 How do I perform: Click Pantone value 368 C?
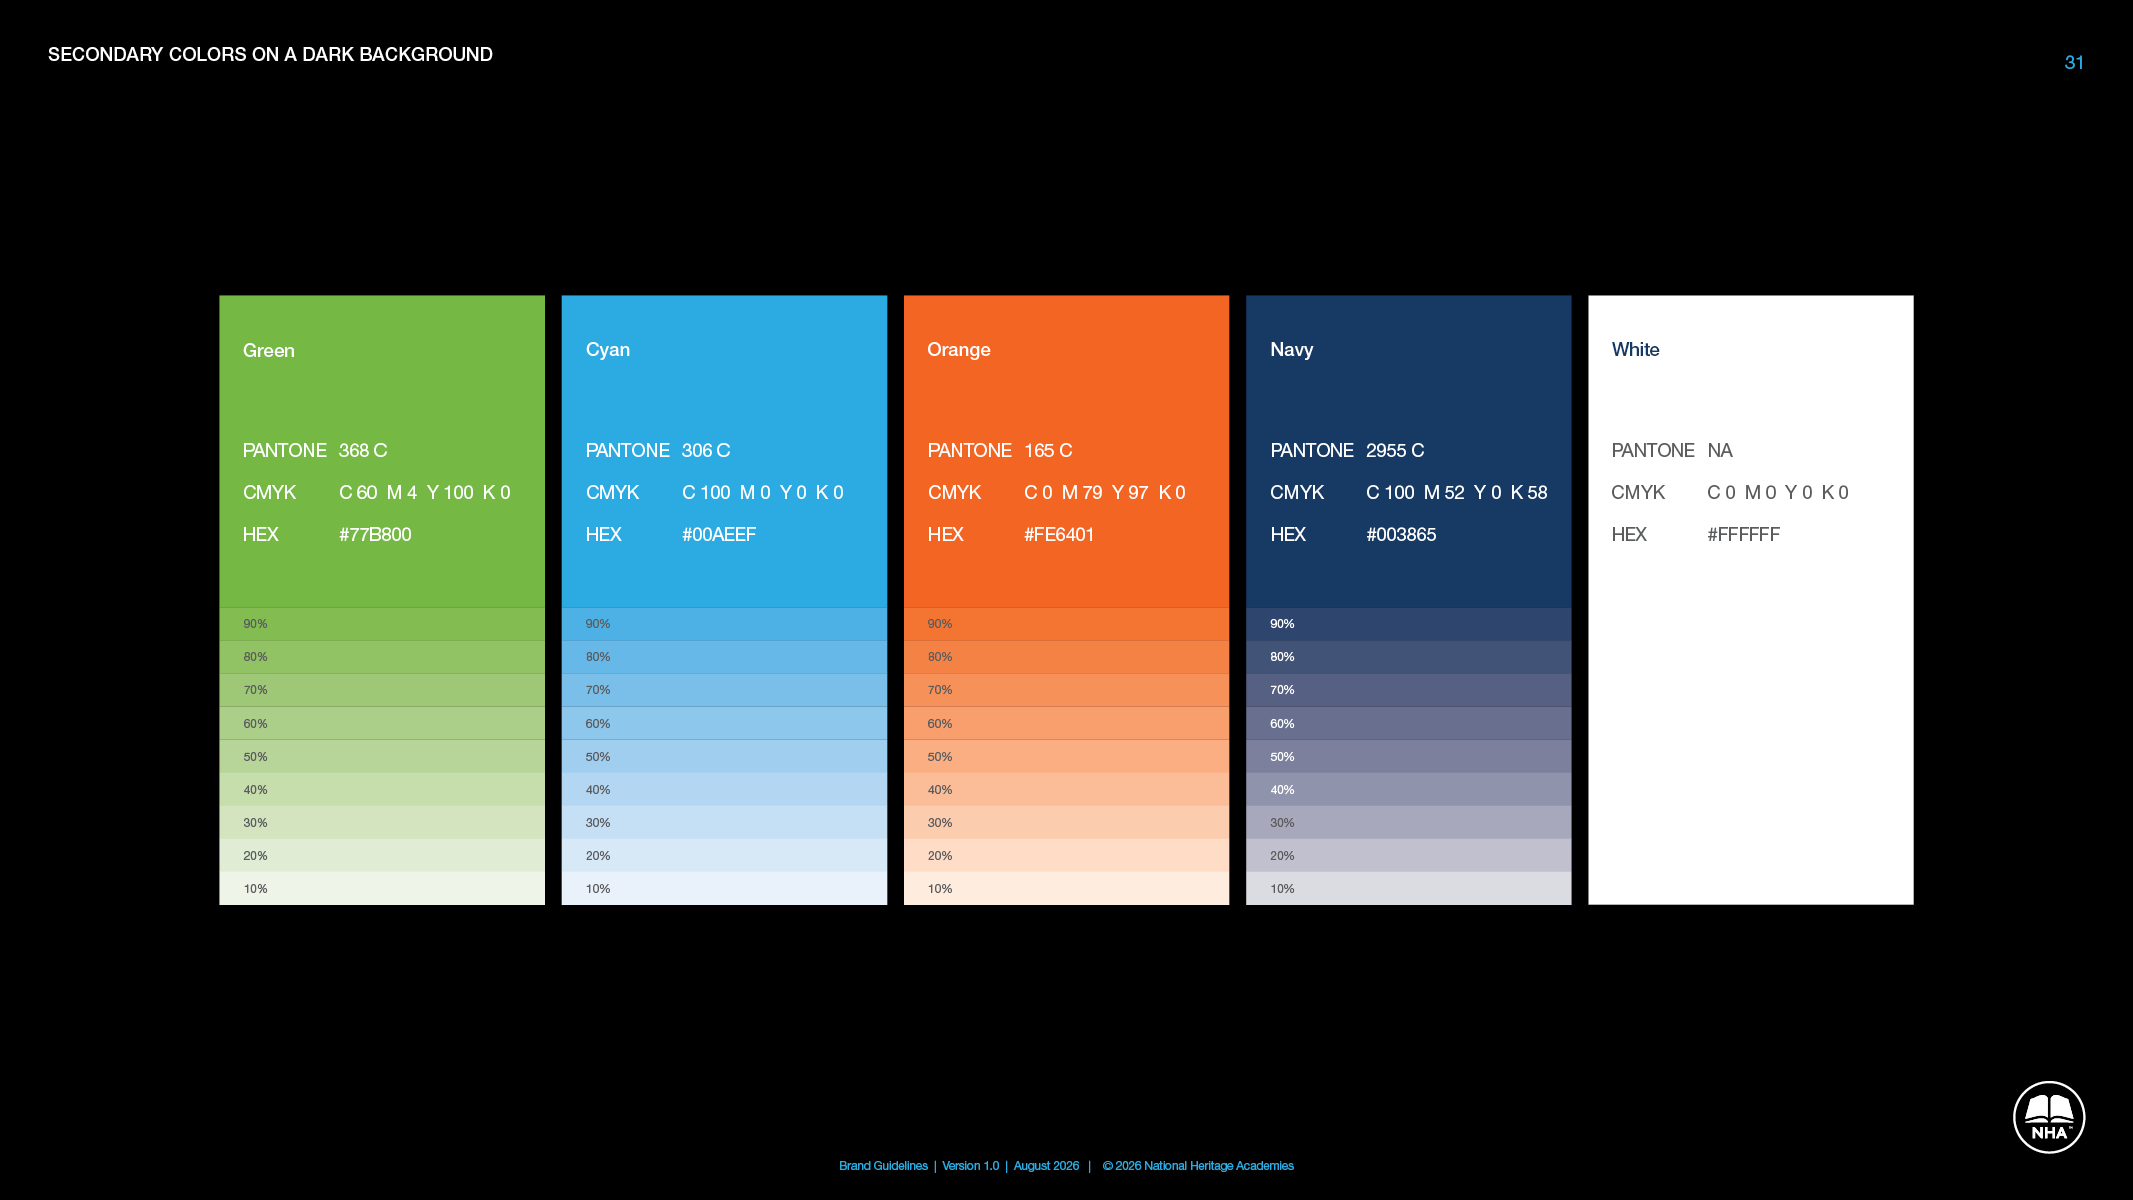tap(362, 451)
